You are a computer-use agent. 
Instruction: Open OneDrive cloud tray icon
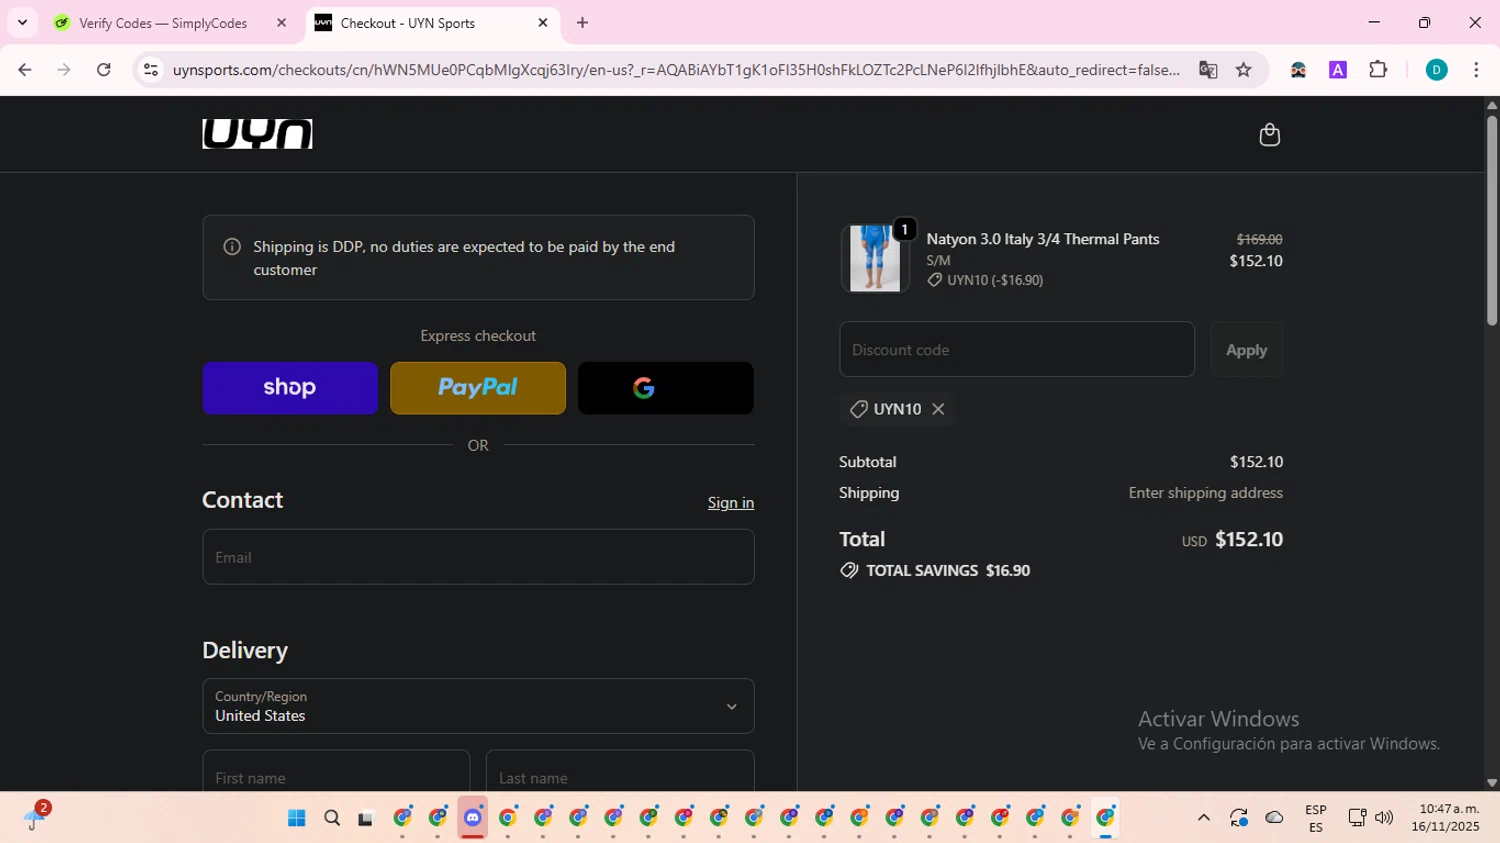click(1274, 818)
